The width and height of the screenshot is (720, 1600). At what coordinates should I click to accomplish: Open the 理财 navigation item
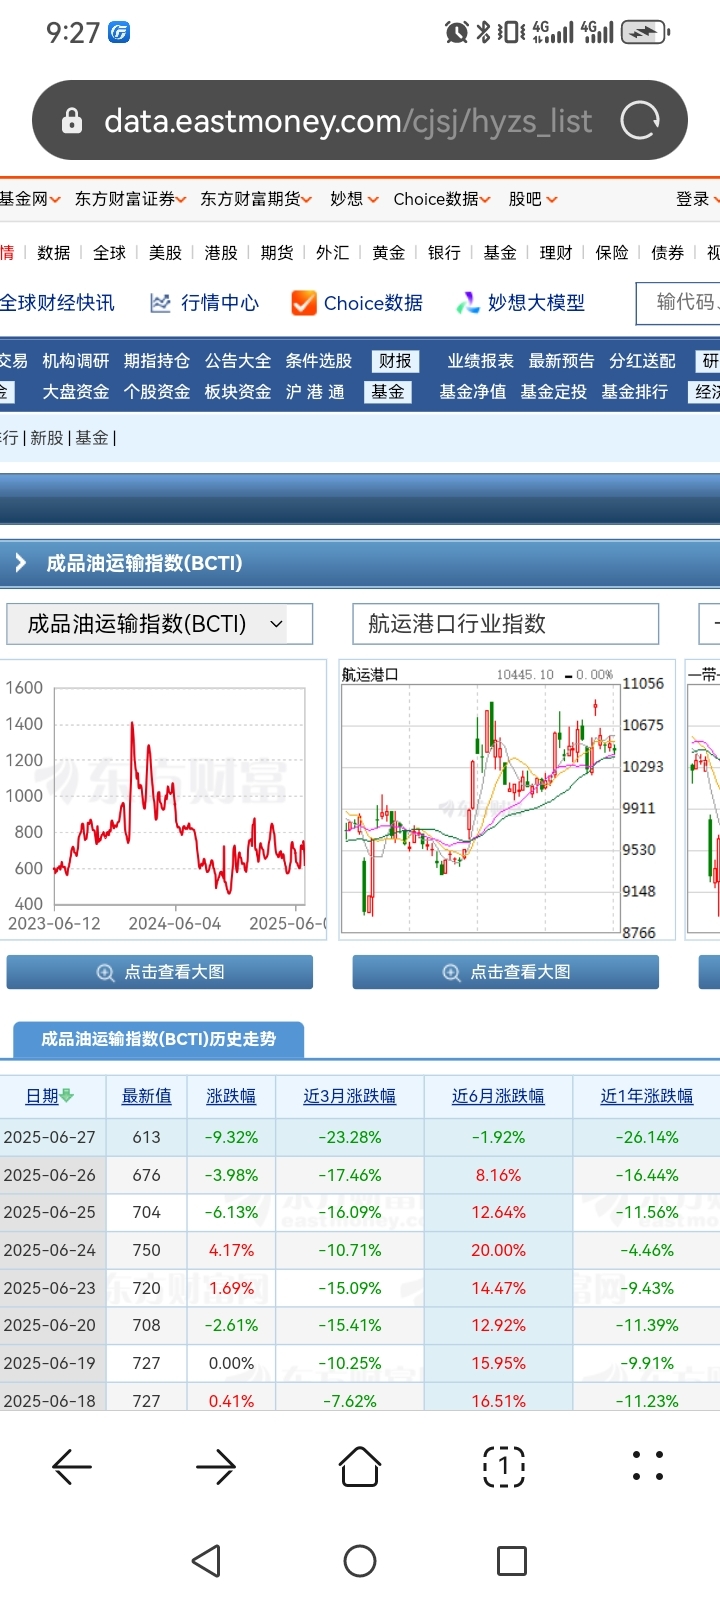556,253
